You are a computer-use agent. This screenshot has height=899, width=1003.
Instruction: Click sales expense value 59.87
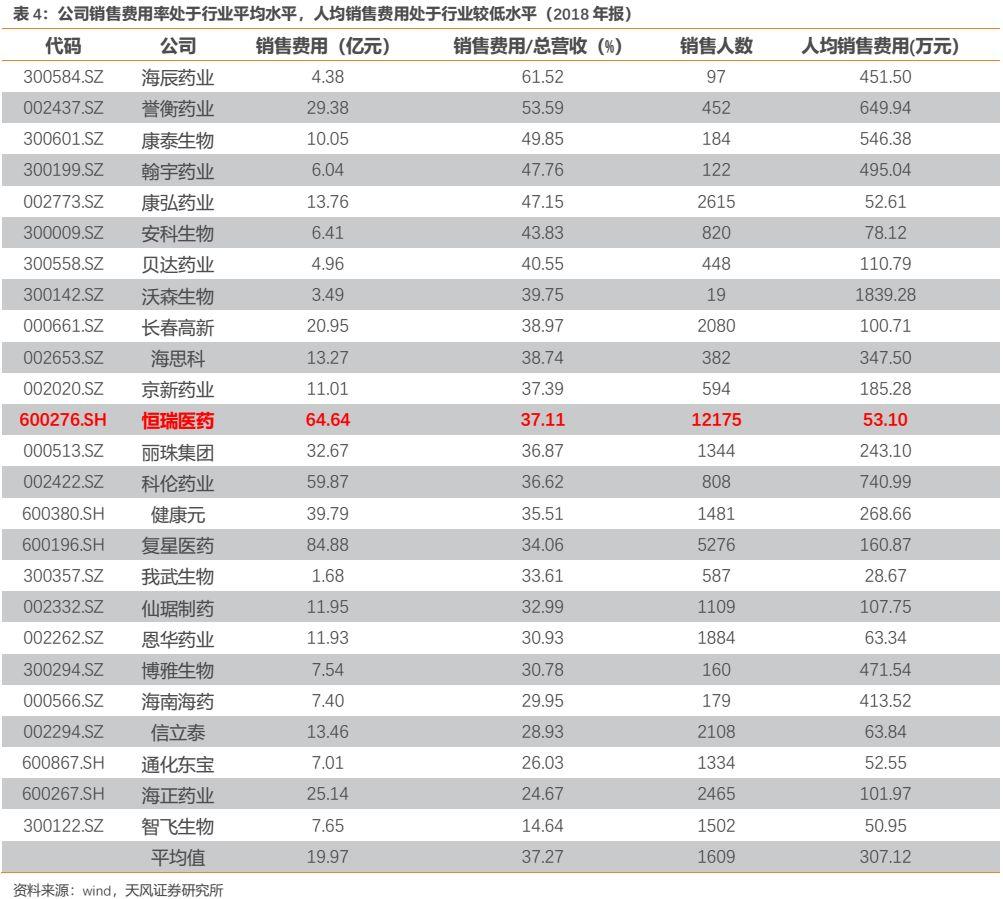click(x=328, y=482)
